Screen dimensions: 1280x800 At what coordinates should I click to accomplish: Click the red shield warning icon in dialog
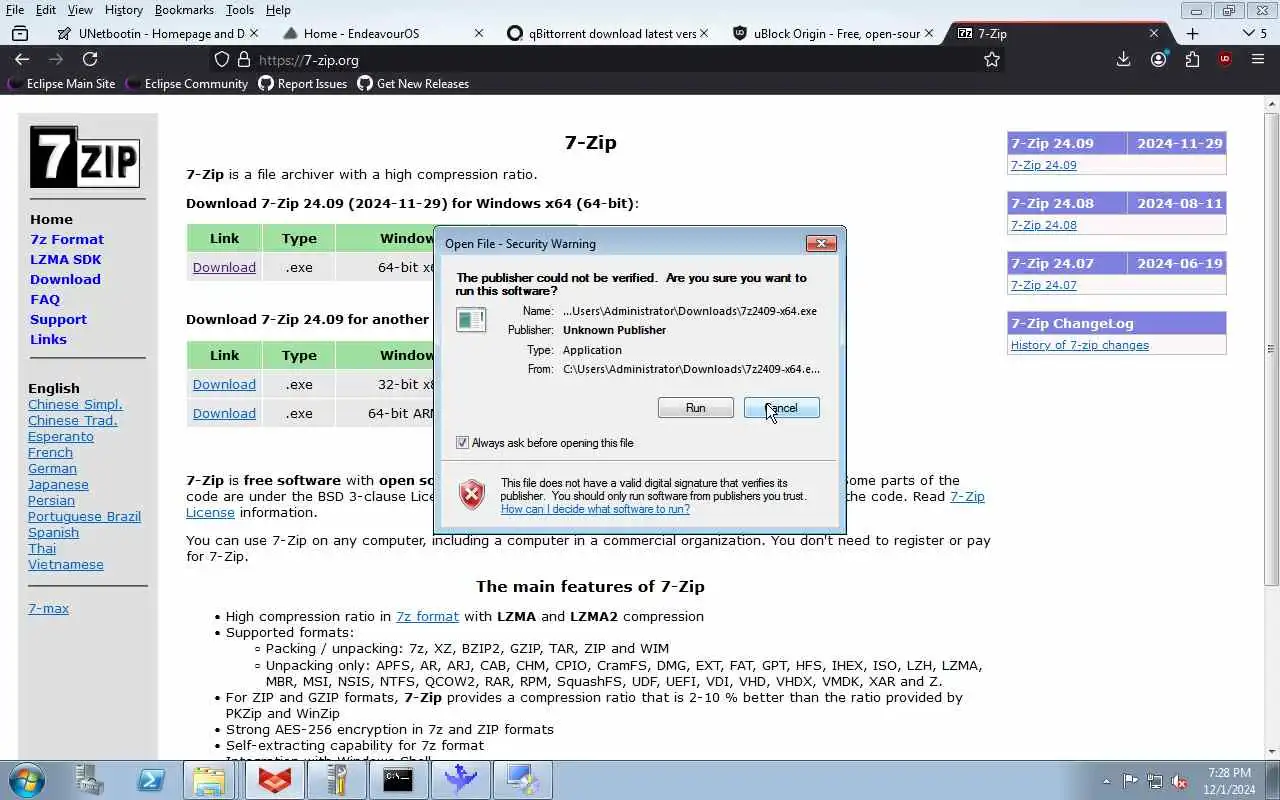click(472, 494)
